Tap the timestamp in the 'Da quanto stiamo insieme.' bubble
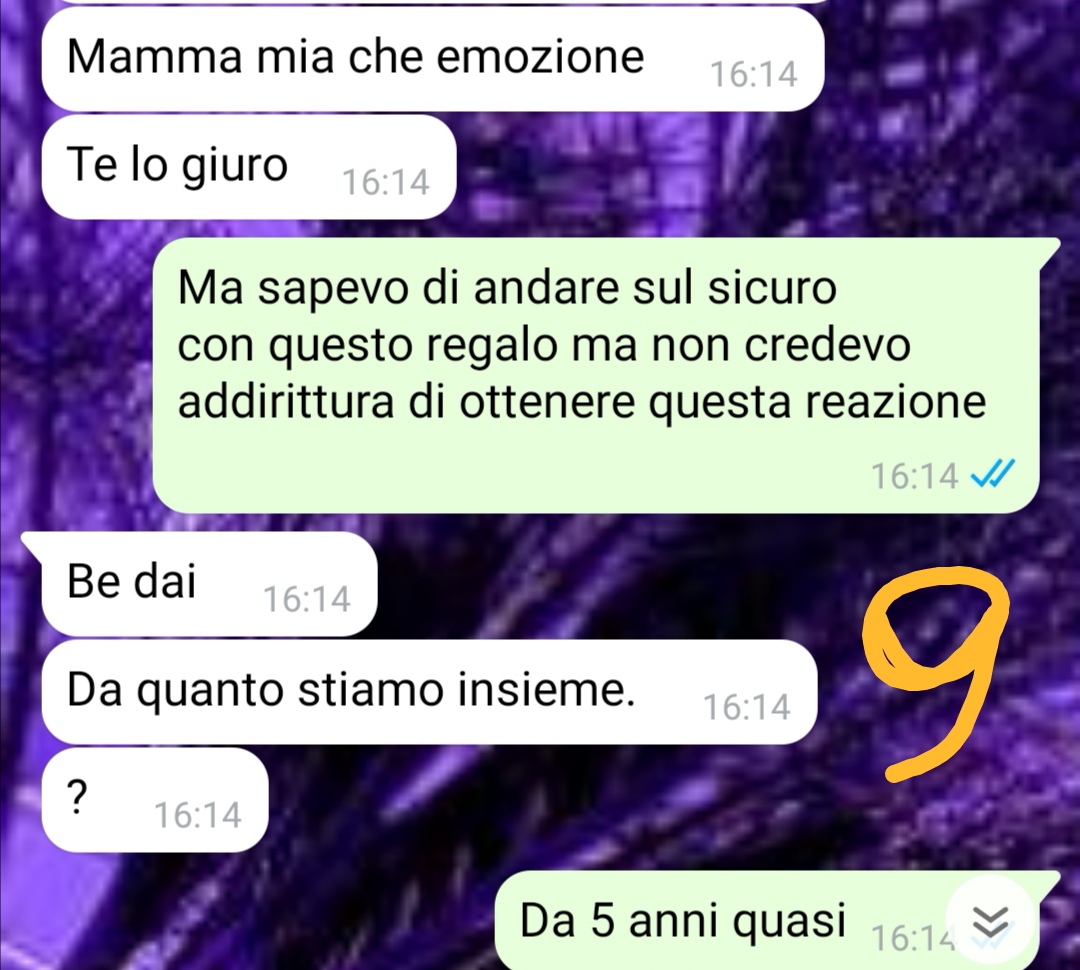This screenshot has height=970, width=1080. pos(747,708)
